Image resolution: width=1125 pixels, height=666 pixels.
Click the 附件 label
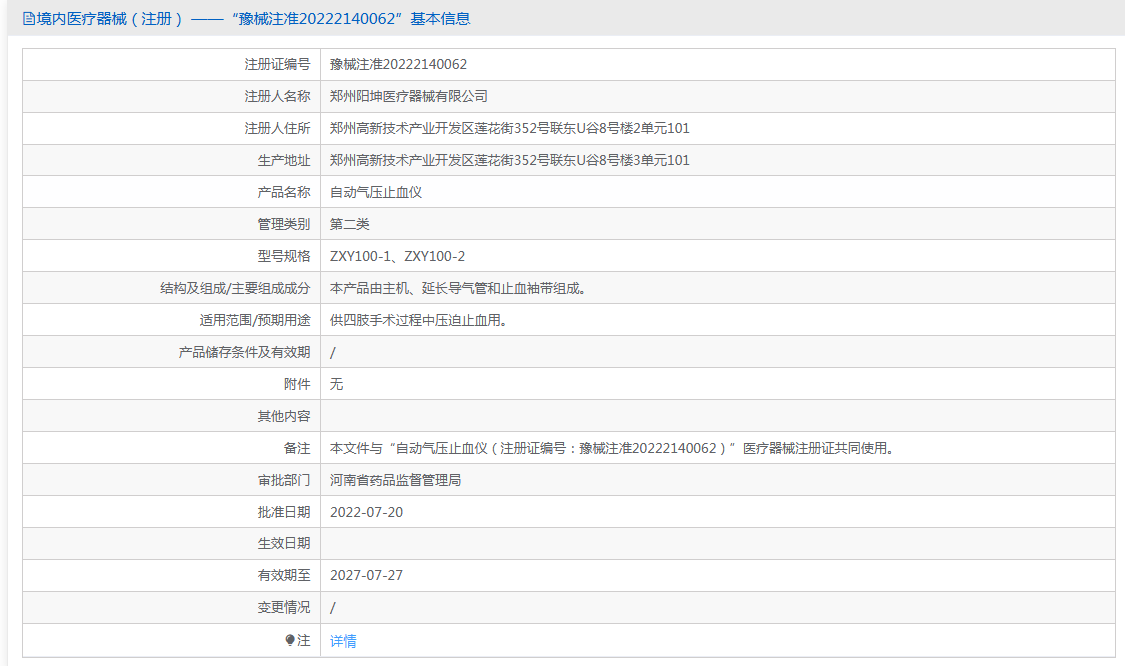[x=297, y=384]
